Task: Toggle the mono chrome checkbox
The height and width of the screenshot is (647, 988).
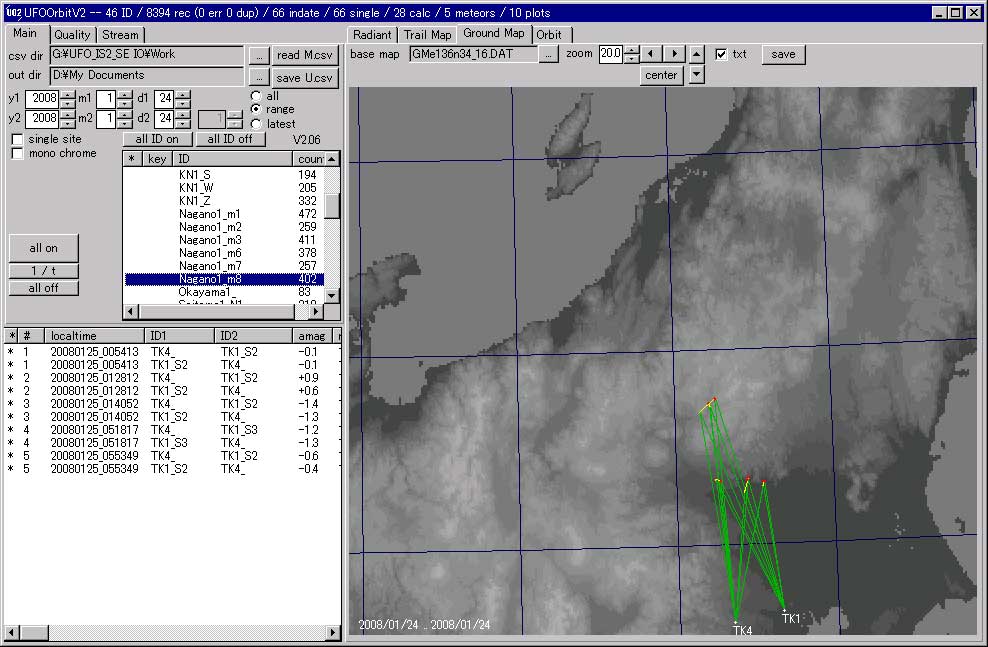Action: [x=17, y=153]
